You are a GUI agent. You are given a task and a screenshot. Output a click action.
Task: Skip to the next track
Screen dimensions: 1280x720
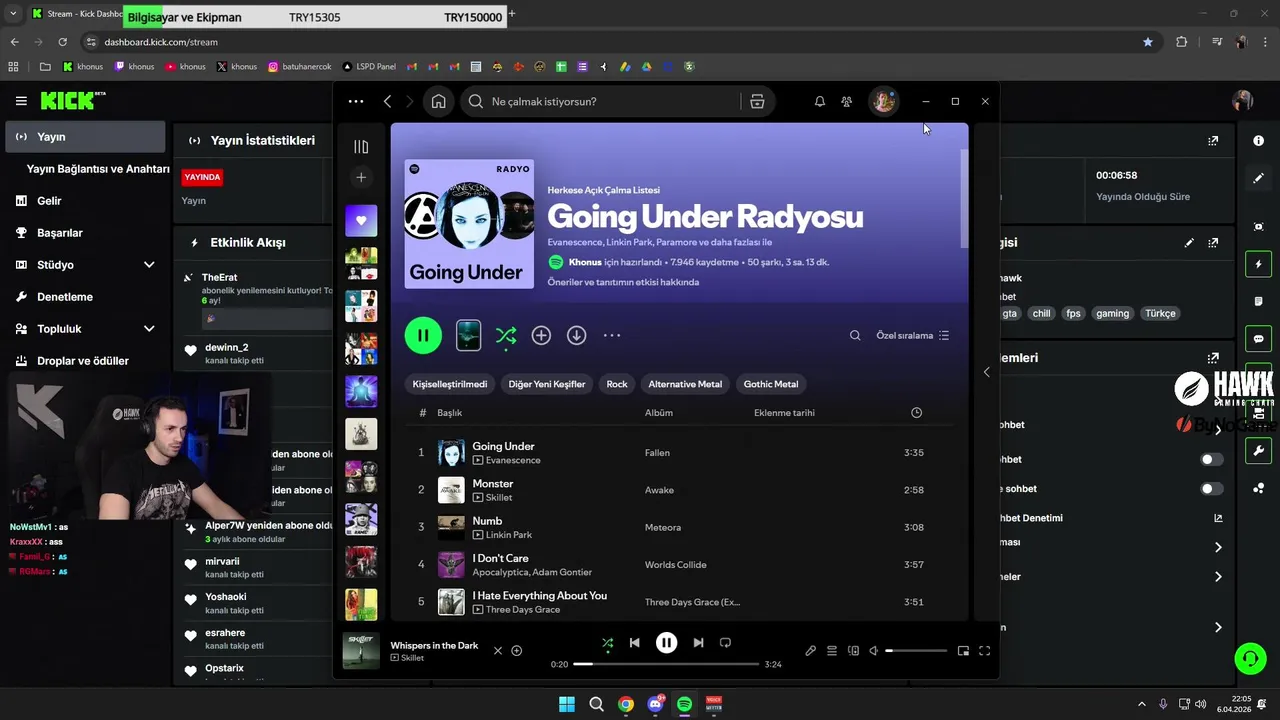698,643
